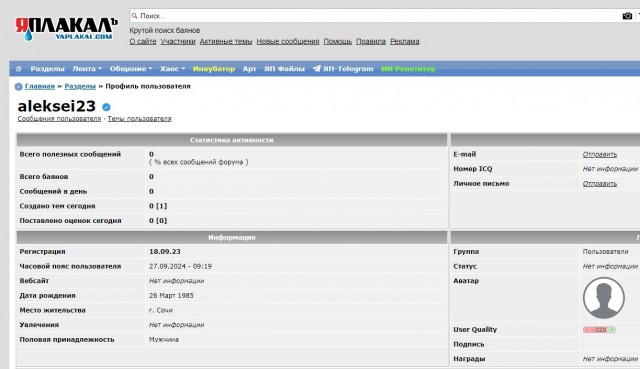
Task: Open ЯП-Telegram menu item
Action: pyautogui.click(x=348, y=69)
